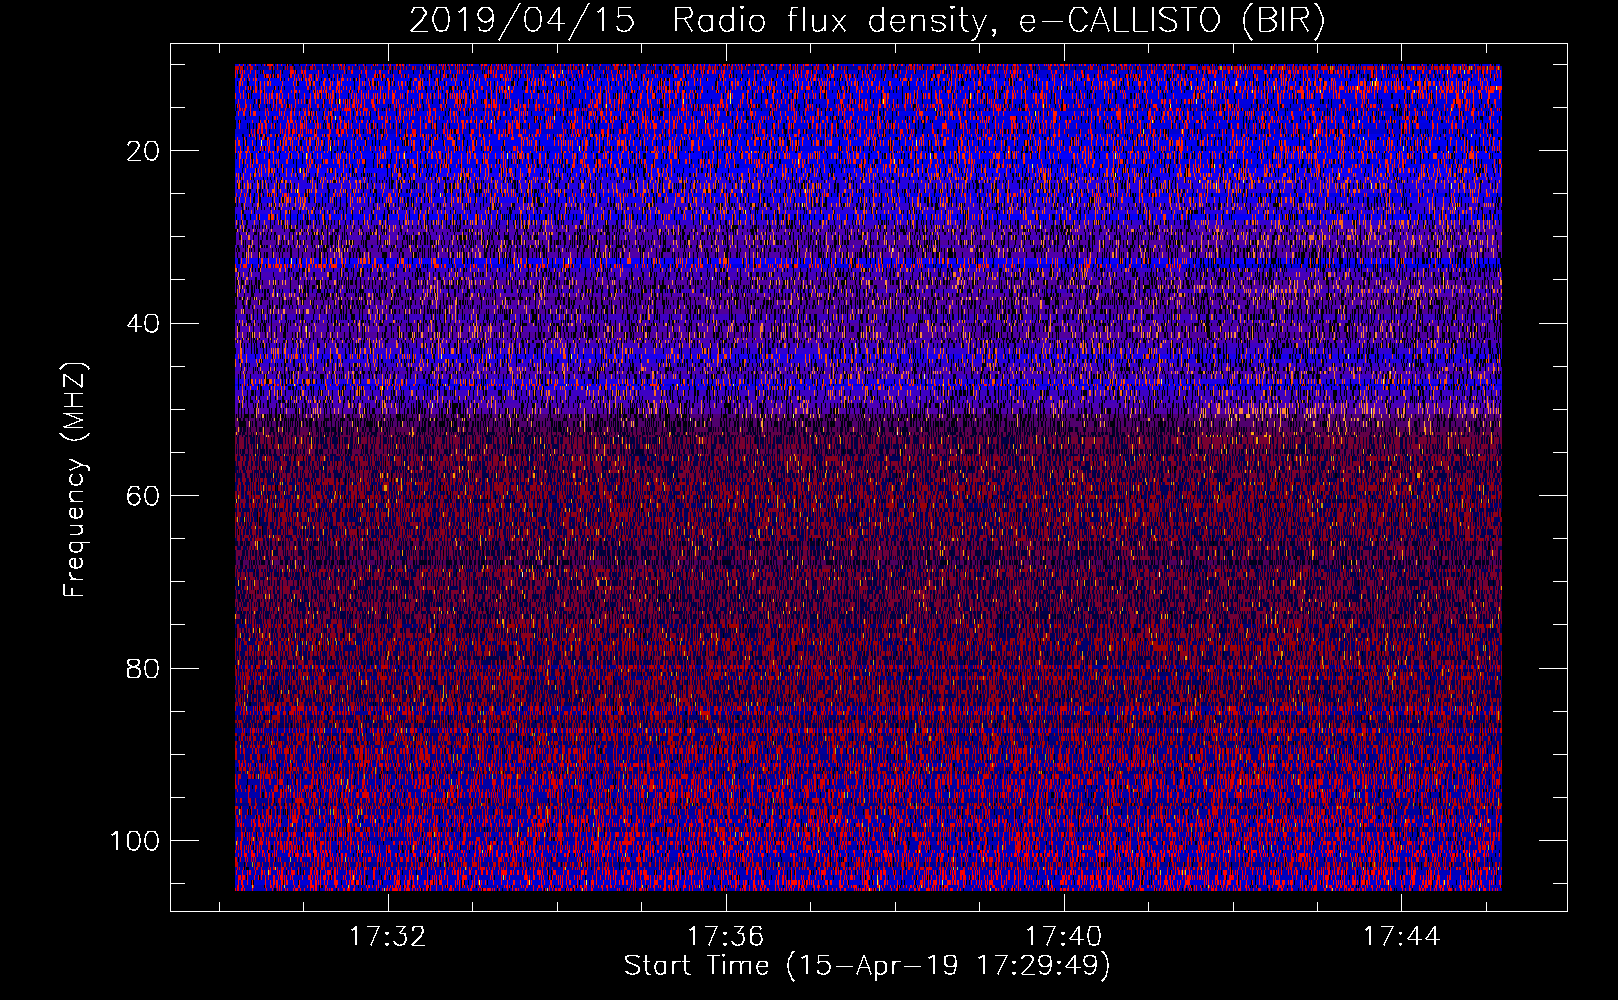Click the 17:44 time tick label
Viewport: 1618px width, 1000px height.
pyautogui.click(x=1401, y=936)
